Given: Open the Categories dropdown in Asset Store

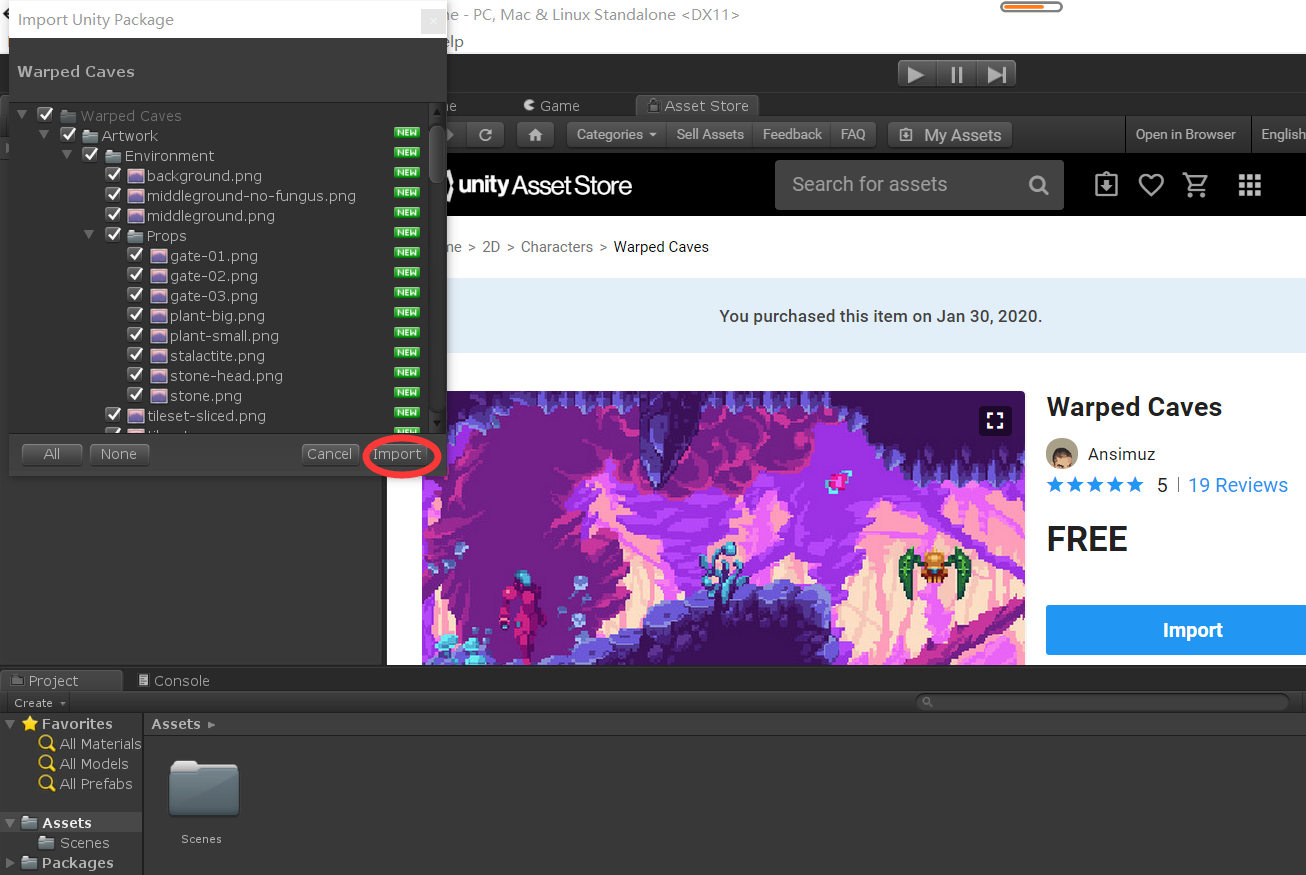Looking at the screenshot, I should (616, 135).
